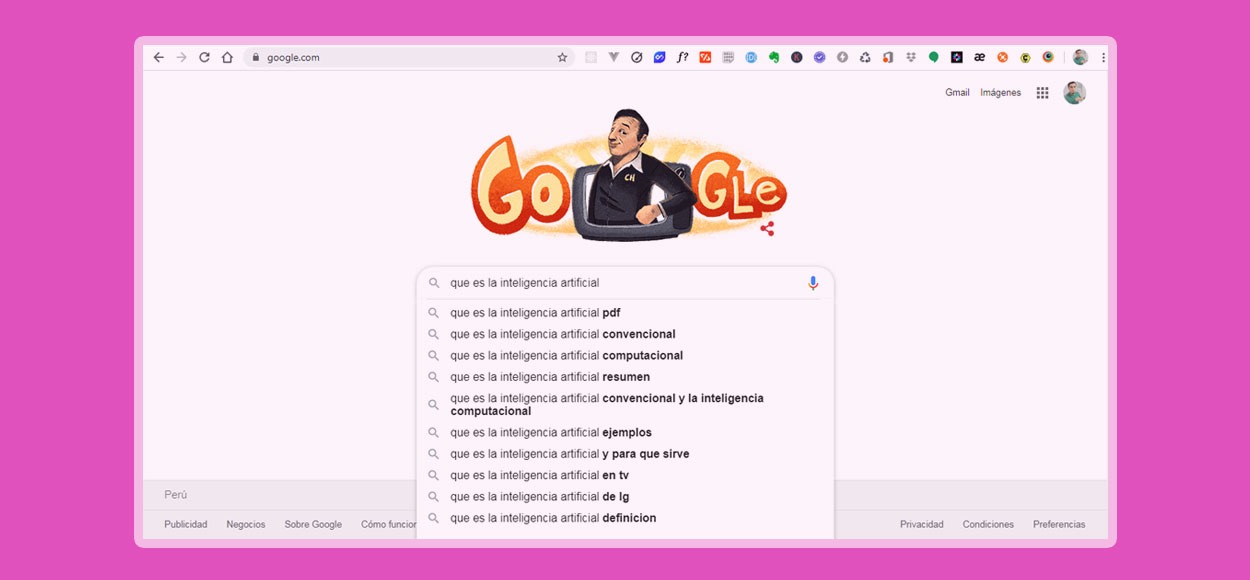The image size is (1250, 580).
Task: Open Gmail link
Action: coord(957,93)
